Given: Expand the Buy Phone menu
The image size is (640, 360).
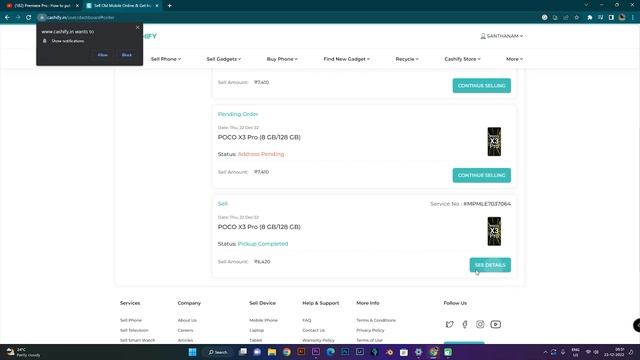Looking at the screenshot, I should click(282, 59).
